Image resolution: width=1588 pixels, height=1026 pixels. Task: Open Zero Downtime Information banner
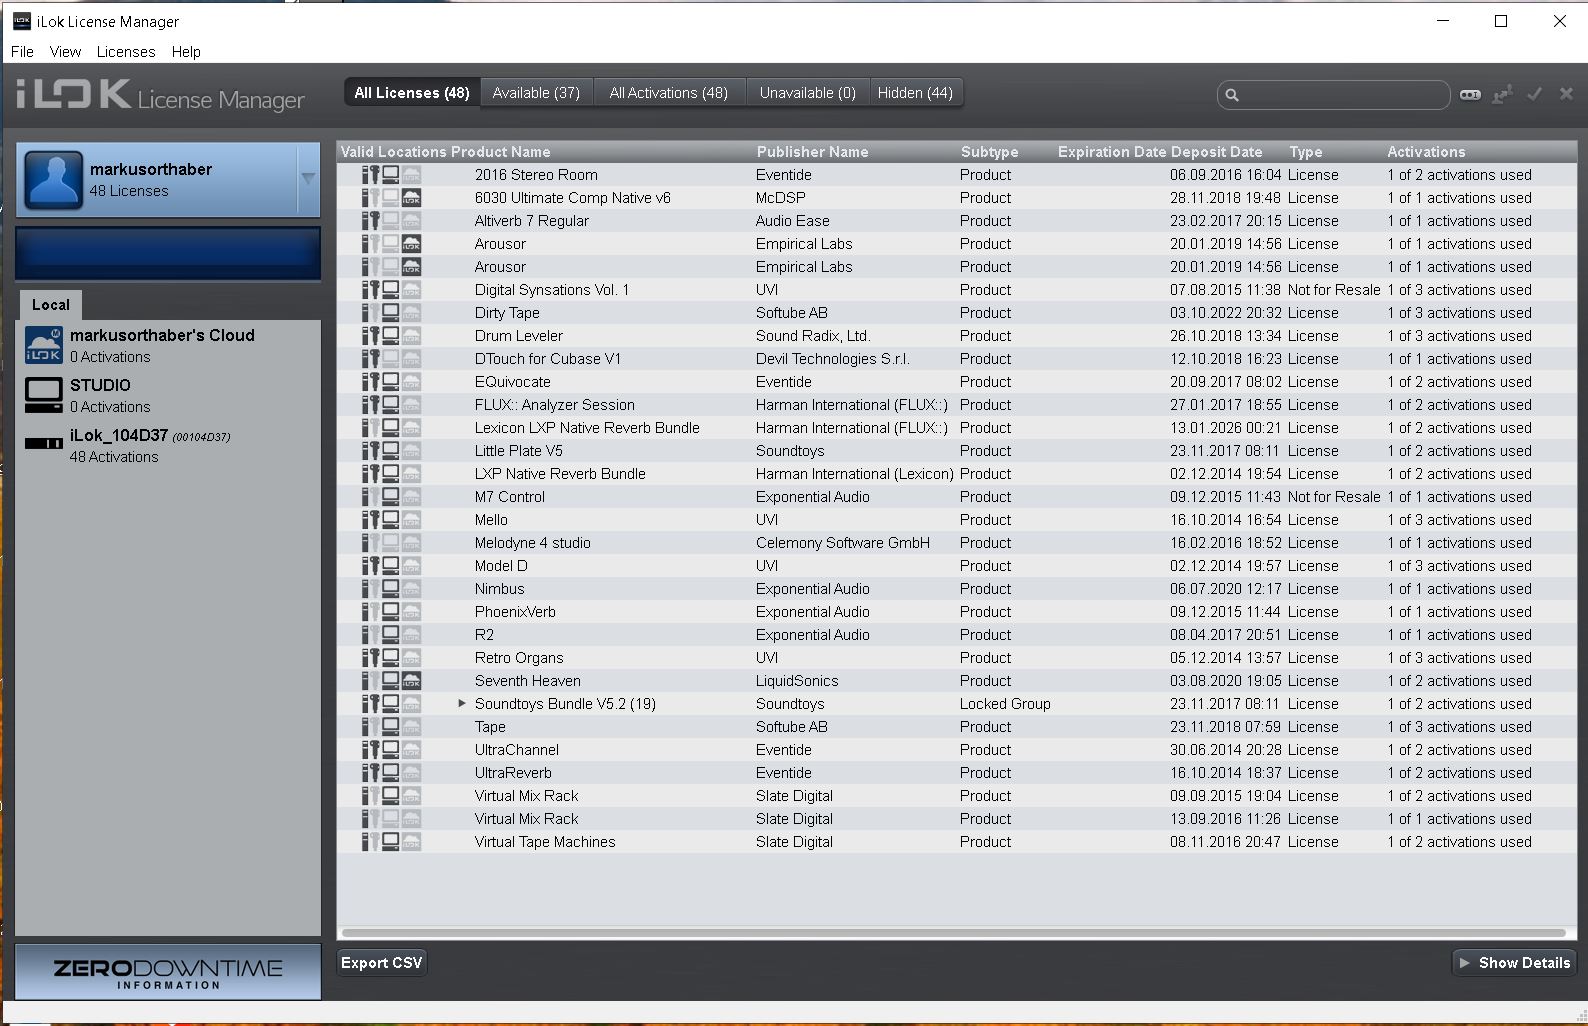click(168, 972)
